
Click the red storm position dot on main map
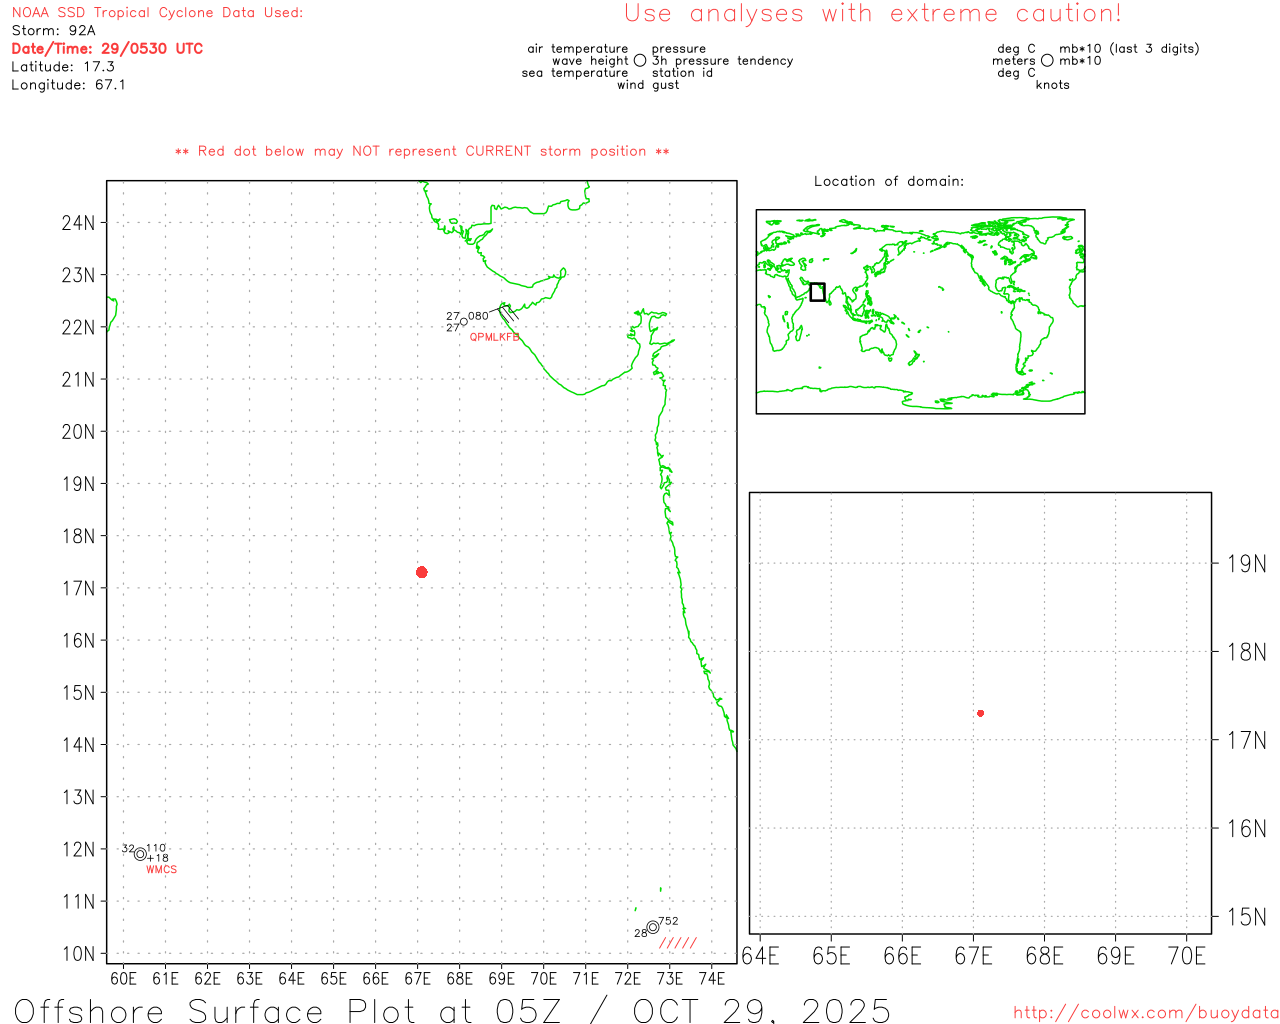tap(422, 572)
